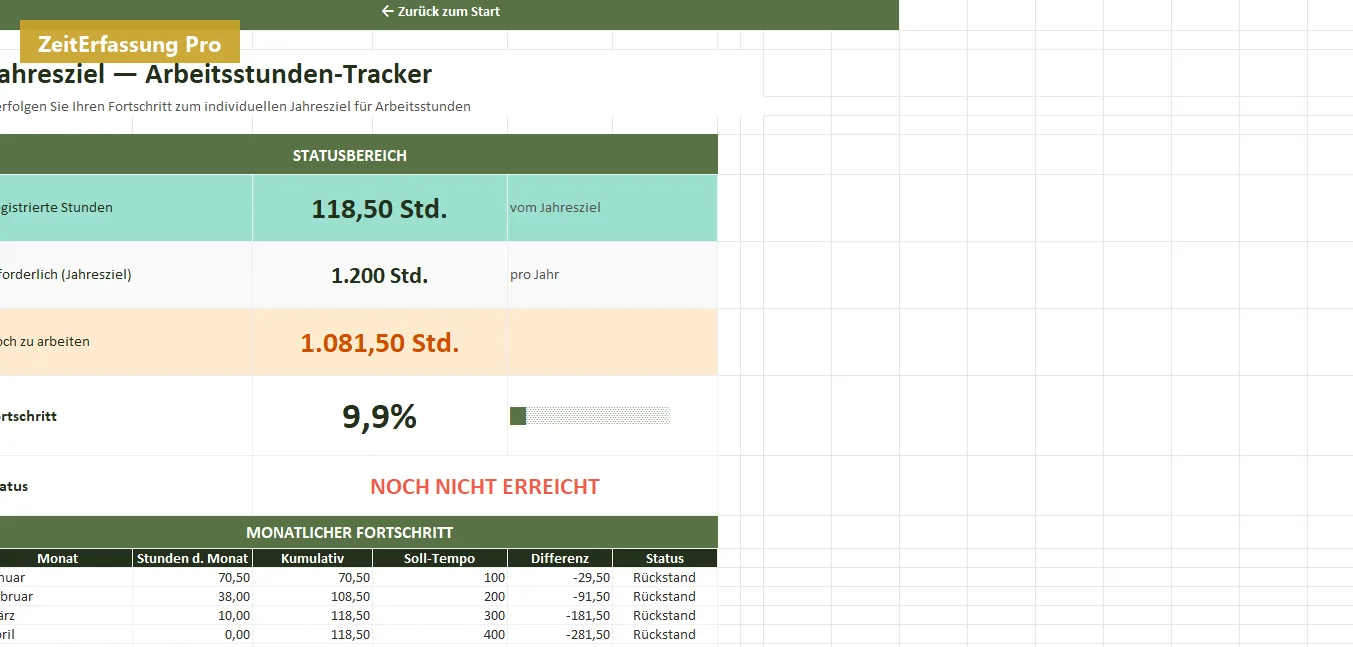
Task: Click the ZeitErfassung Pro logo badge
Action: (130, 44)
